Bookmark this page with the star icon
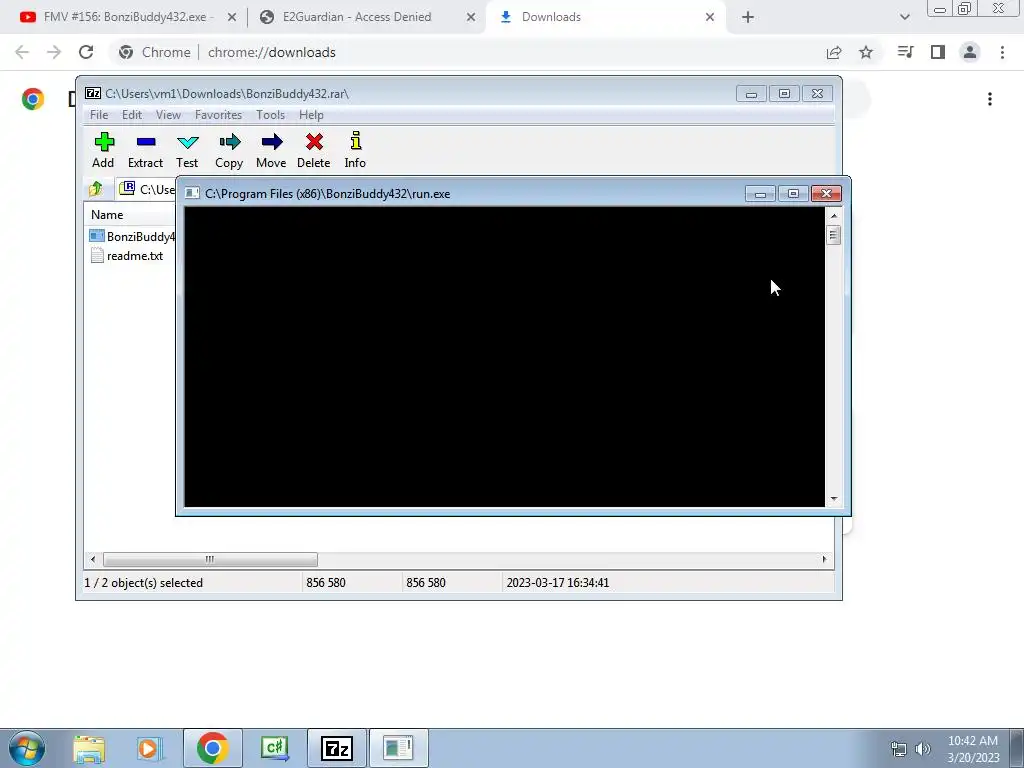Viewport: 1024px width, 768px height. point(866,52)
